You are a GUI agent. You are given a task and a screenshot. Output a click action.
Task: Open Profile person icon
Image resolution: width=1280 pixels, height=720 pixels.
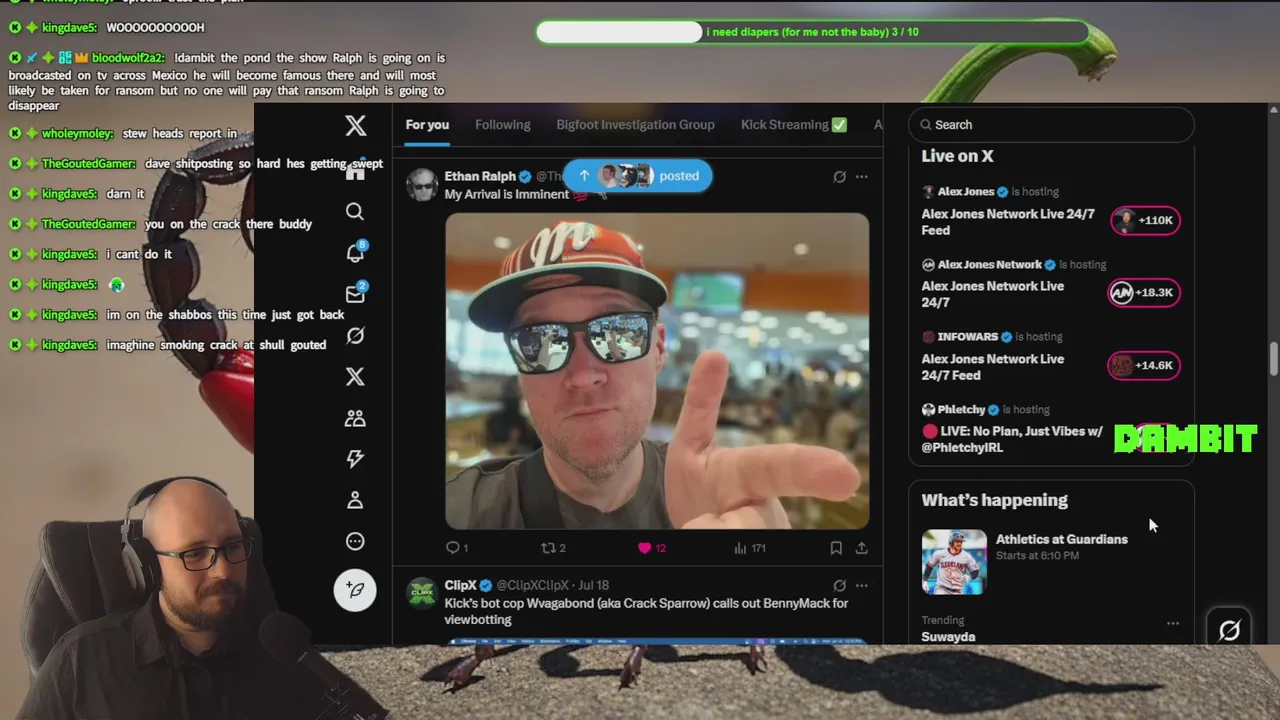(355, 500)
